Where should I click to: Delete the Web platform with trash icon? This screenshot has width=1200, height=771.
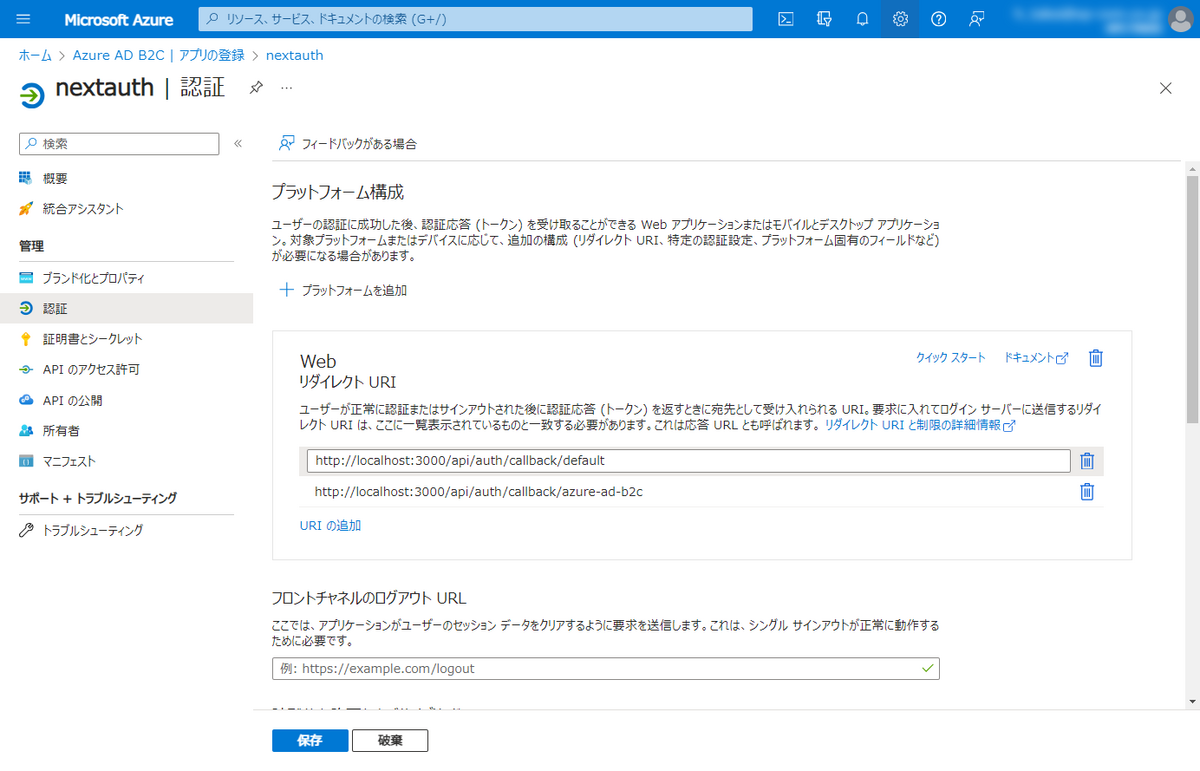pos(1096,358)
